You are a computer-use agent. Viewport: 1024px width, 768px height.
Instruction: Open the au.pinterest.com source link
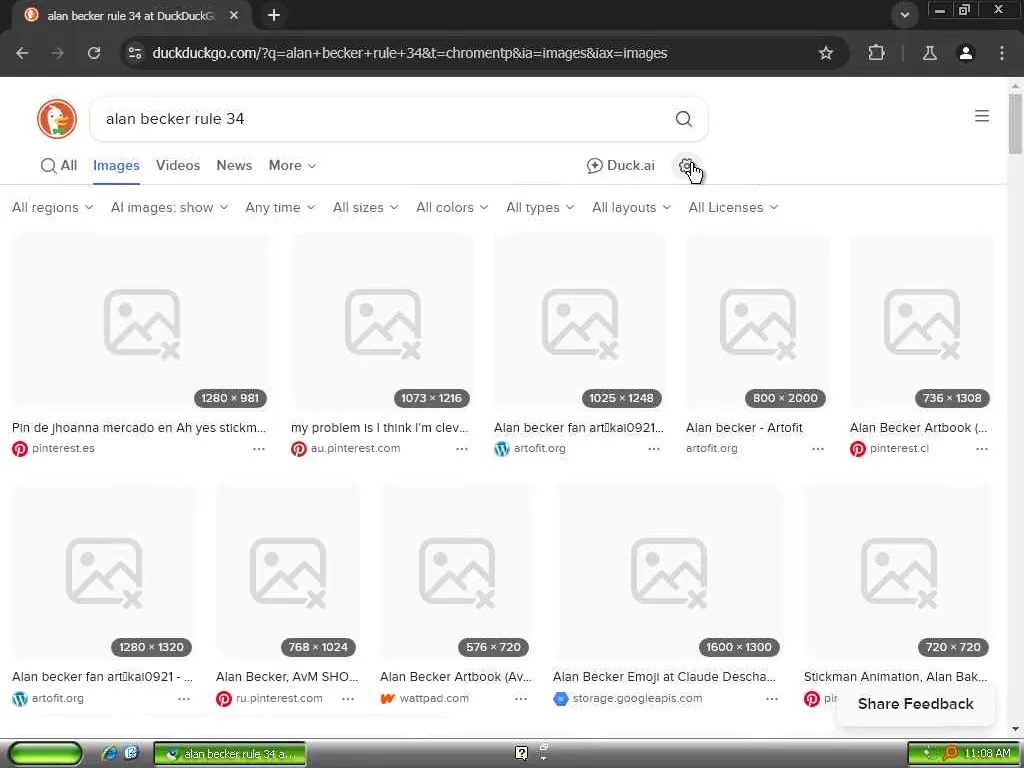click(x=355, y=449)
